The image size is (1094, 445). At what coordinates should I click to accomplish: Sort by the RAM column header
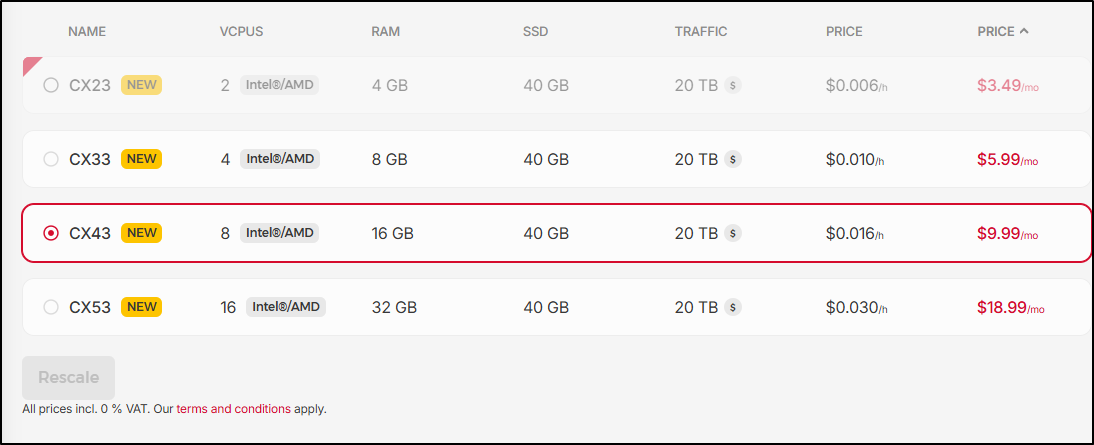point(385,31)
